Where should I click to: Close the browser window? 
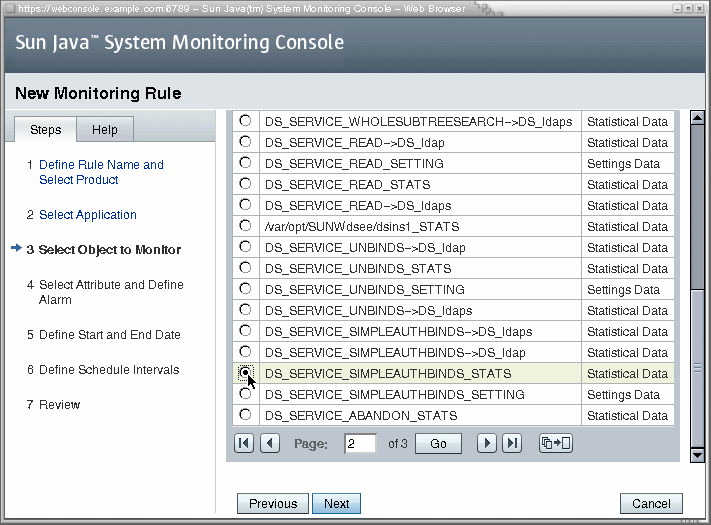(x=699, y=8)
